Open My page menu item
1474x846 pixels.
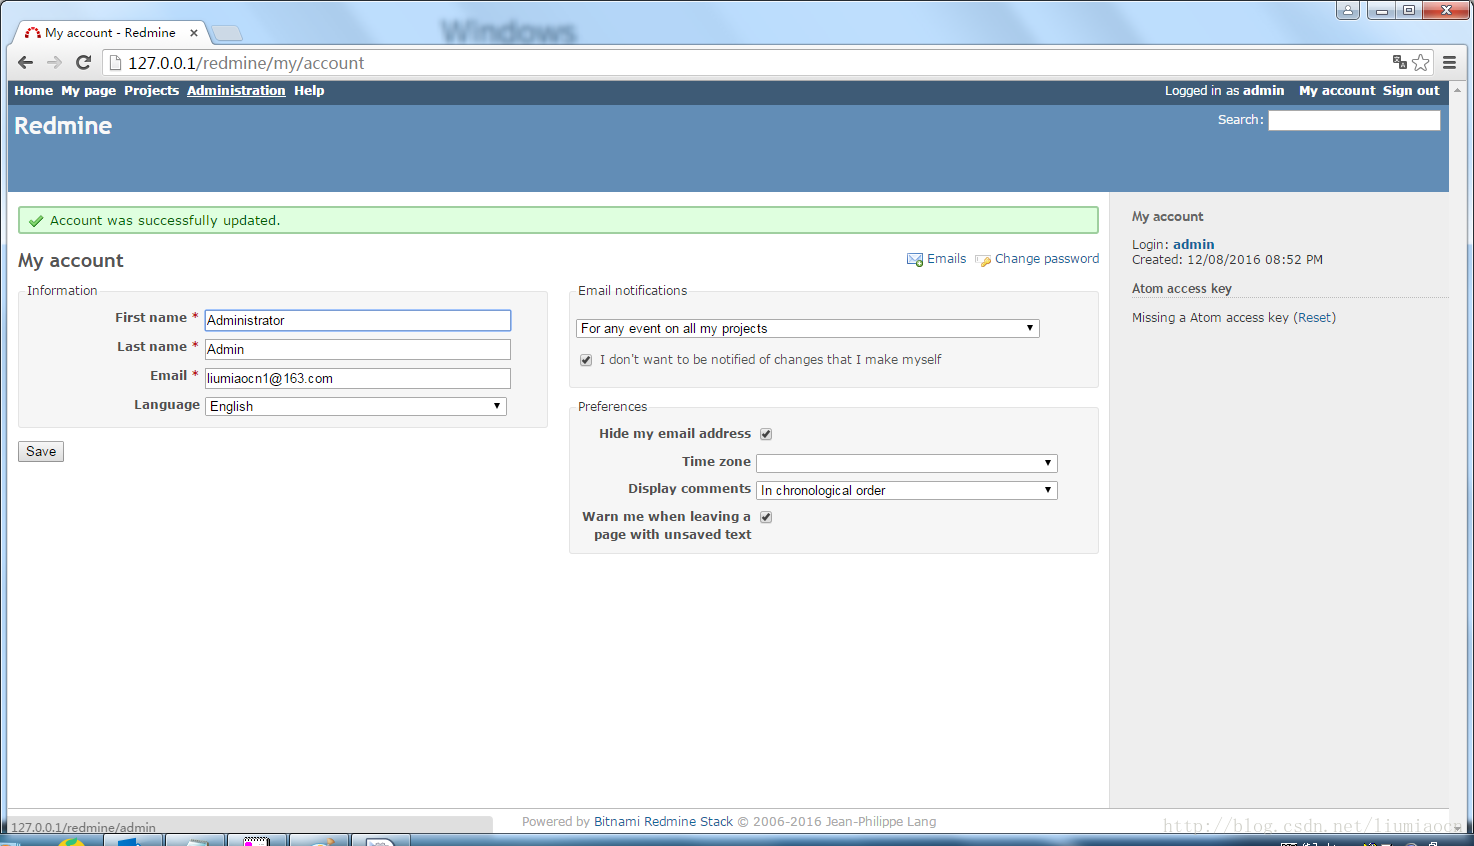[x=88, y=90]
